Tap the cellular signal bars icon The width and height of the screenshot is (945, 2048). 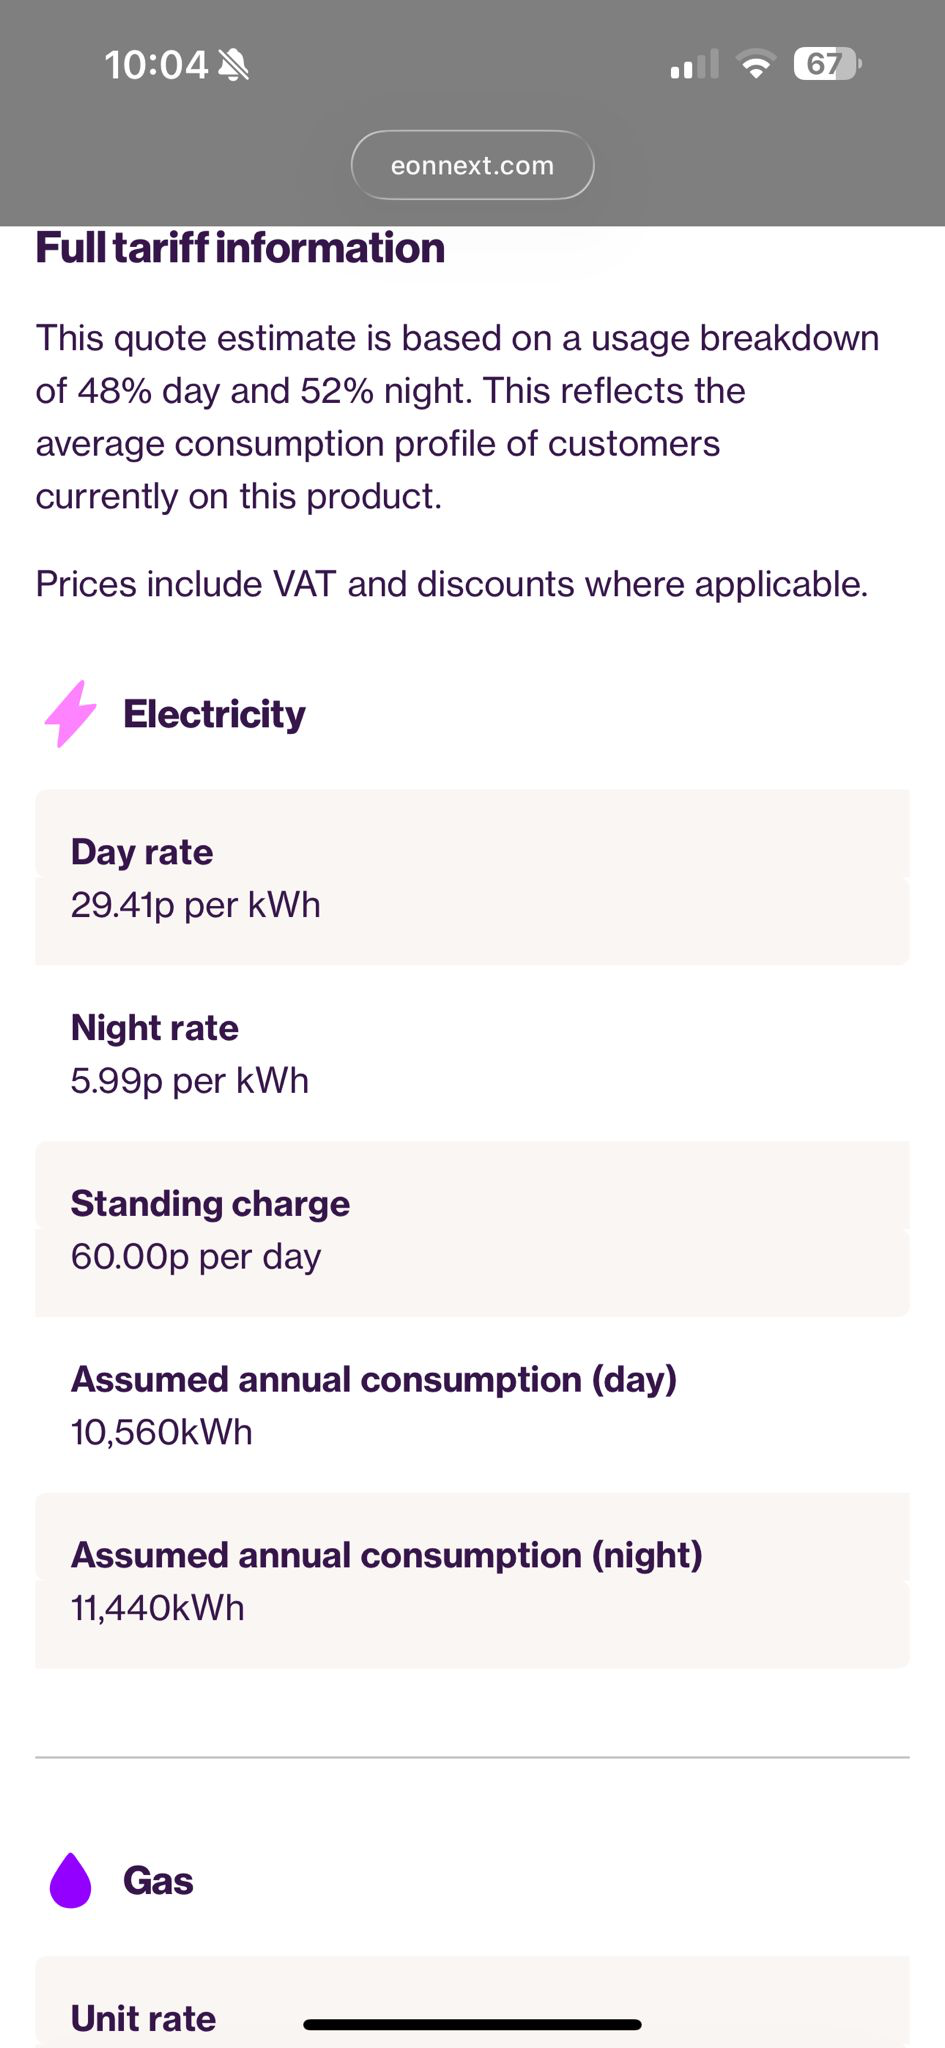(x=694, y=65)
